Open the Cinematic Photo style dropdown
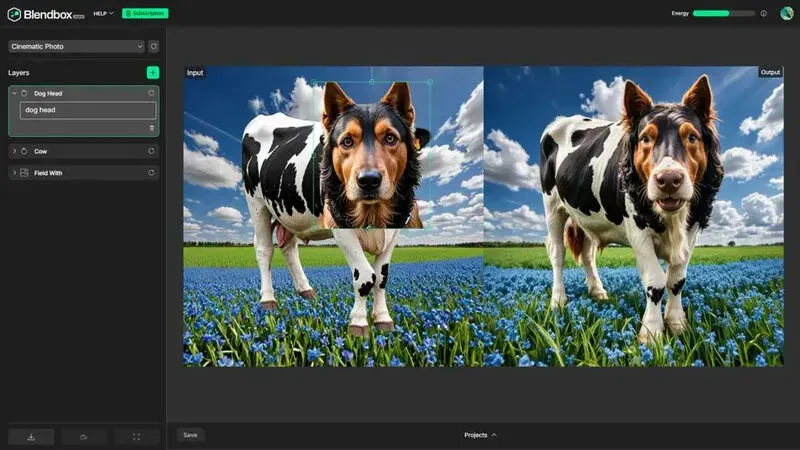Image resolution: width=800 pixels, height=450 pixels. coord(76,46)
